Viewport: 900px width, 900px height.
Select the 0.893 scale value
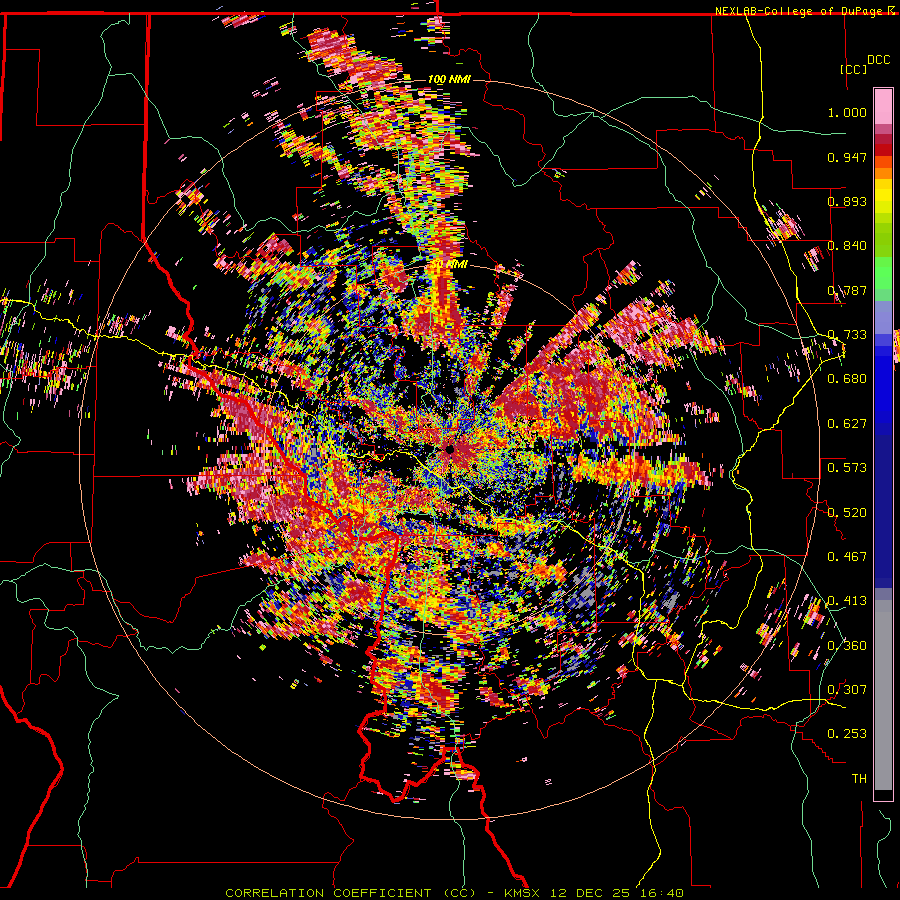(x=847, y=201)
